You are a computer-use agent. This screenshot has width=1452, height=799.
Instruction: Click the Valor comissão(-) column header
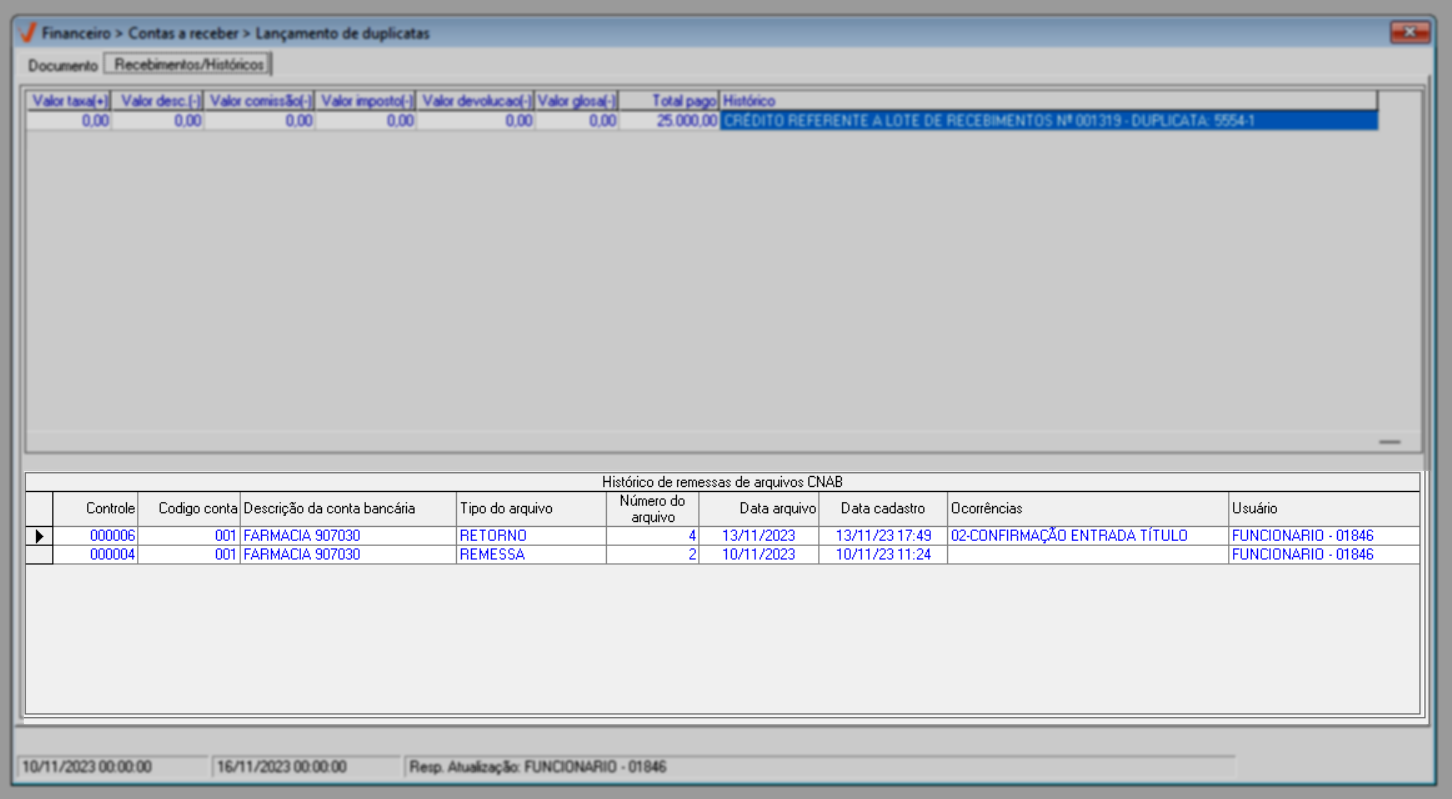coord(260,101)
